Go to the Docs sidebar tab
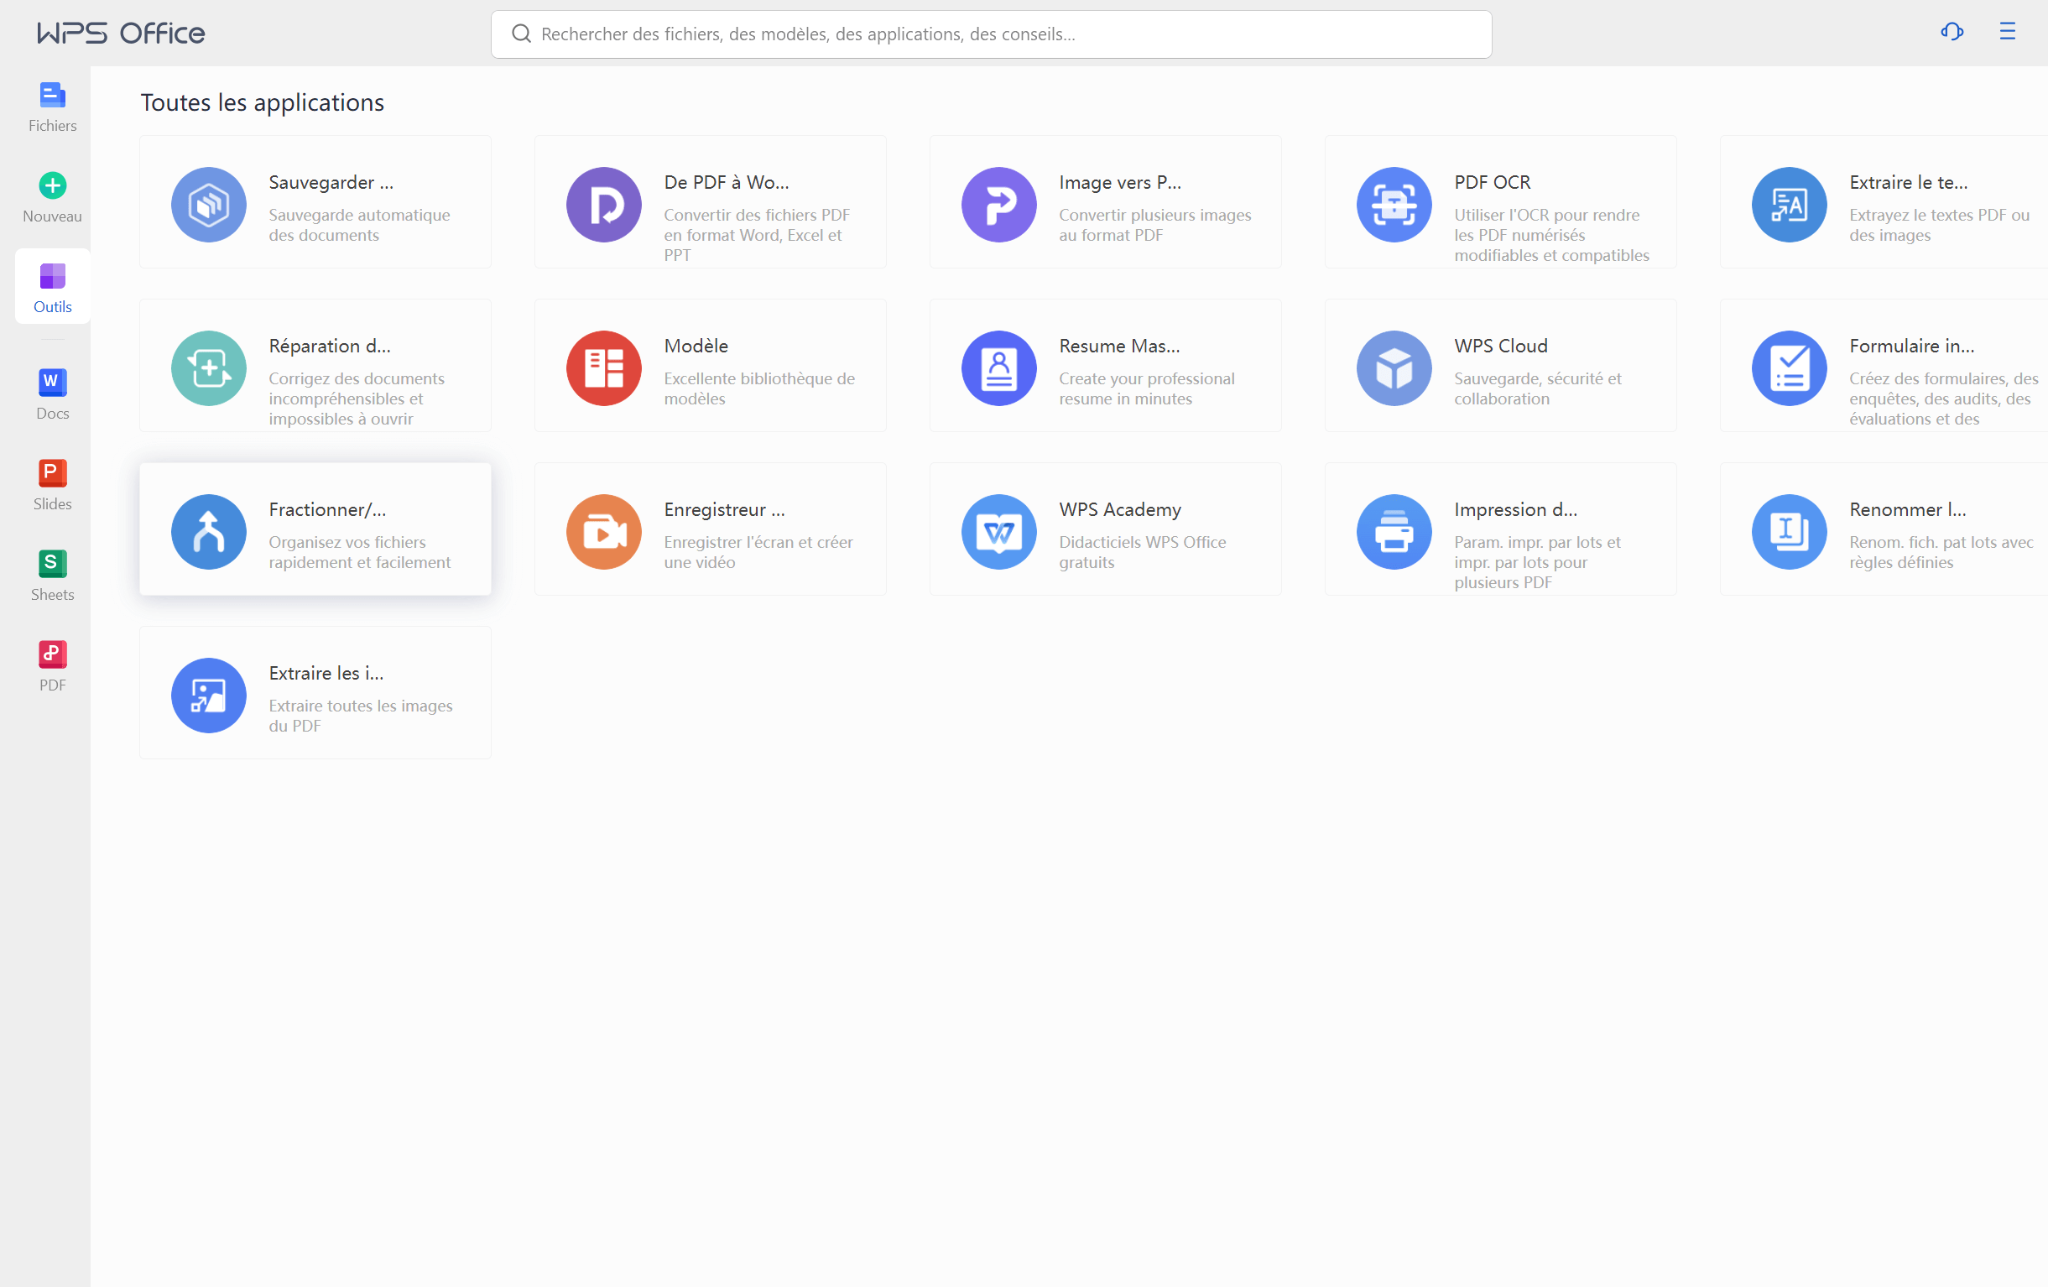 point(52,394)
